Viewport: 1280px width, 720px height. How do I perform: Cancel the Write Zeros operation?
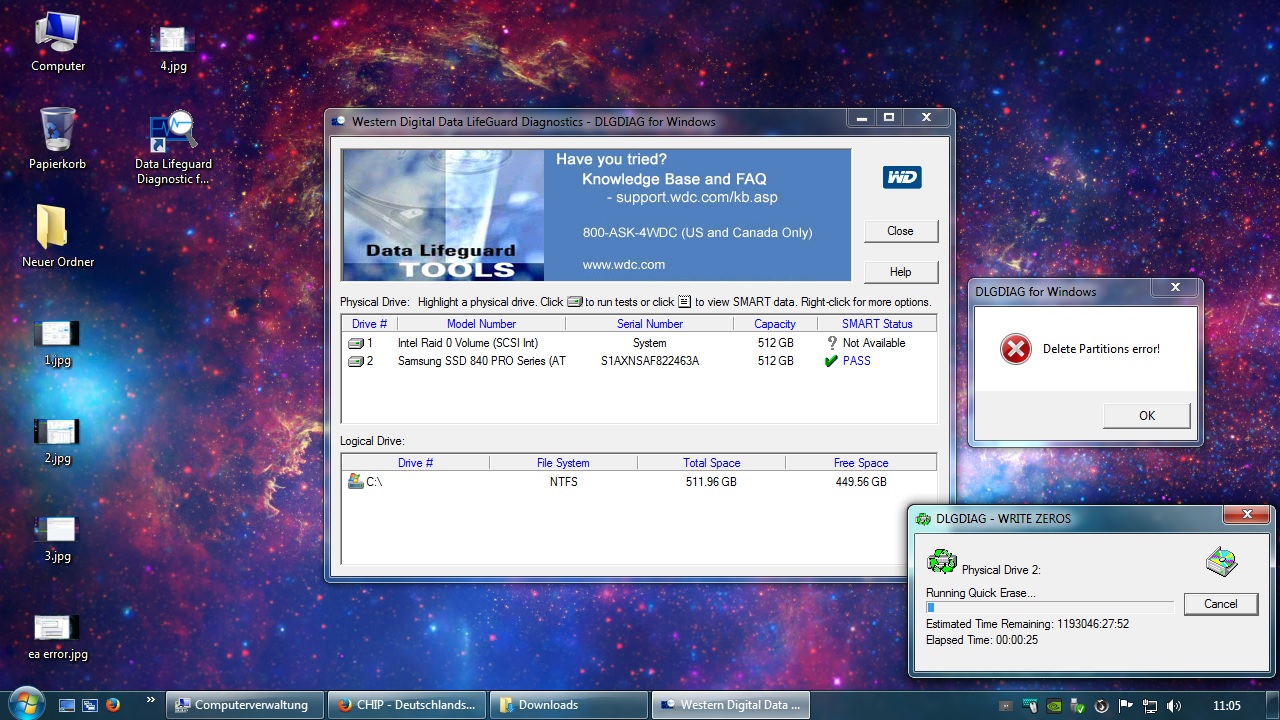[1221, 604]
